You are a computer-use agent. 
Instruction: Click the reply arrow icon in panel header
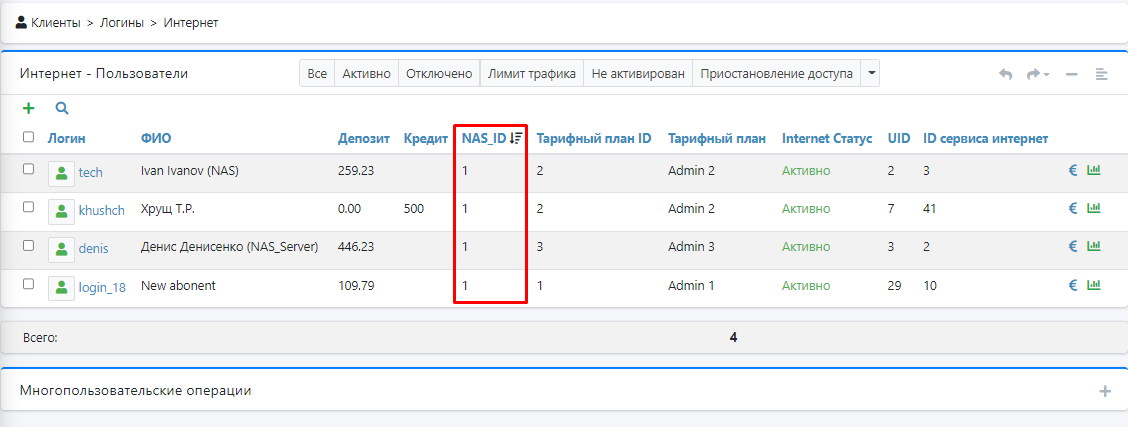click(1006, 74)
